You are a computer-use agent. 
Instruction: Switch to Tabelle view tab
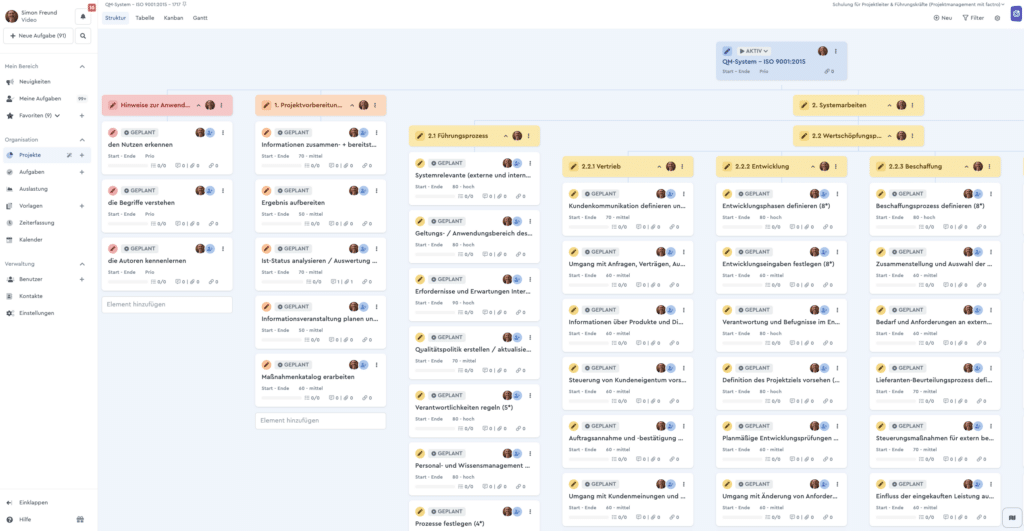click(145, 18)
